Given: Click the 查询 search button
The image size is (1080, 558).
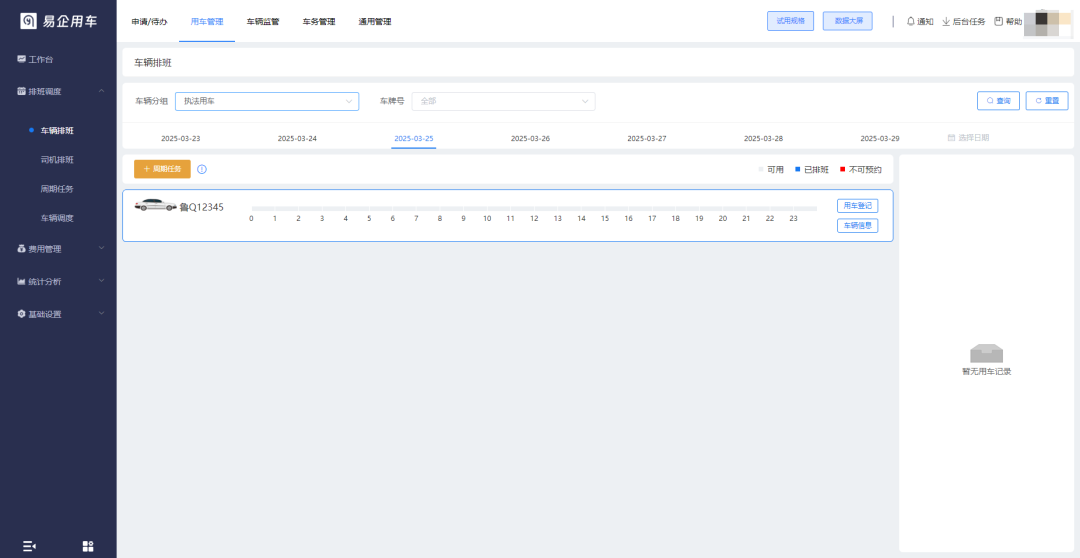Looking at the screenshot, I should click(x=998, y=101).
